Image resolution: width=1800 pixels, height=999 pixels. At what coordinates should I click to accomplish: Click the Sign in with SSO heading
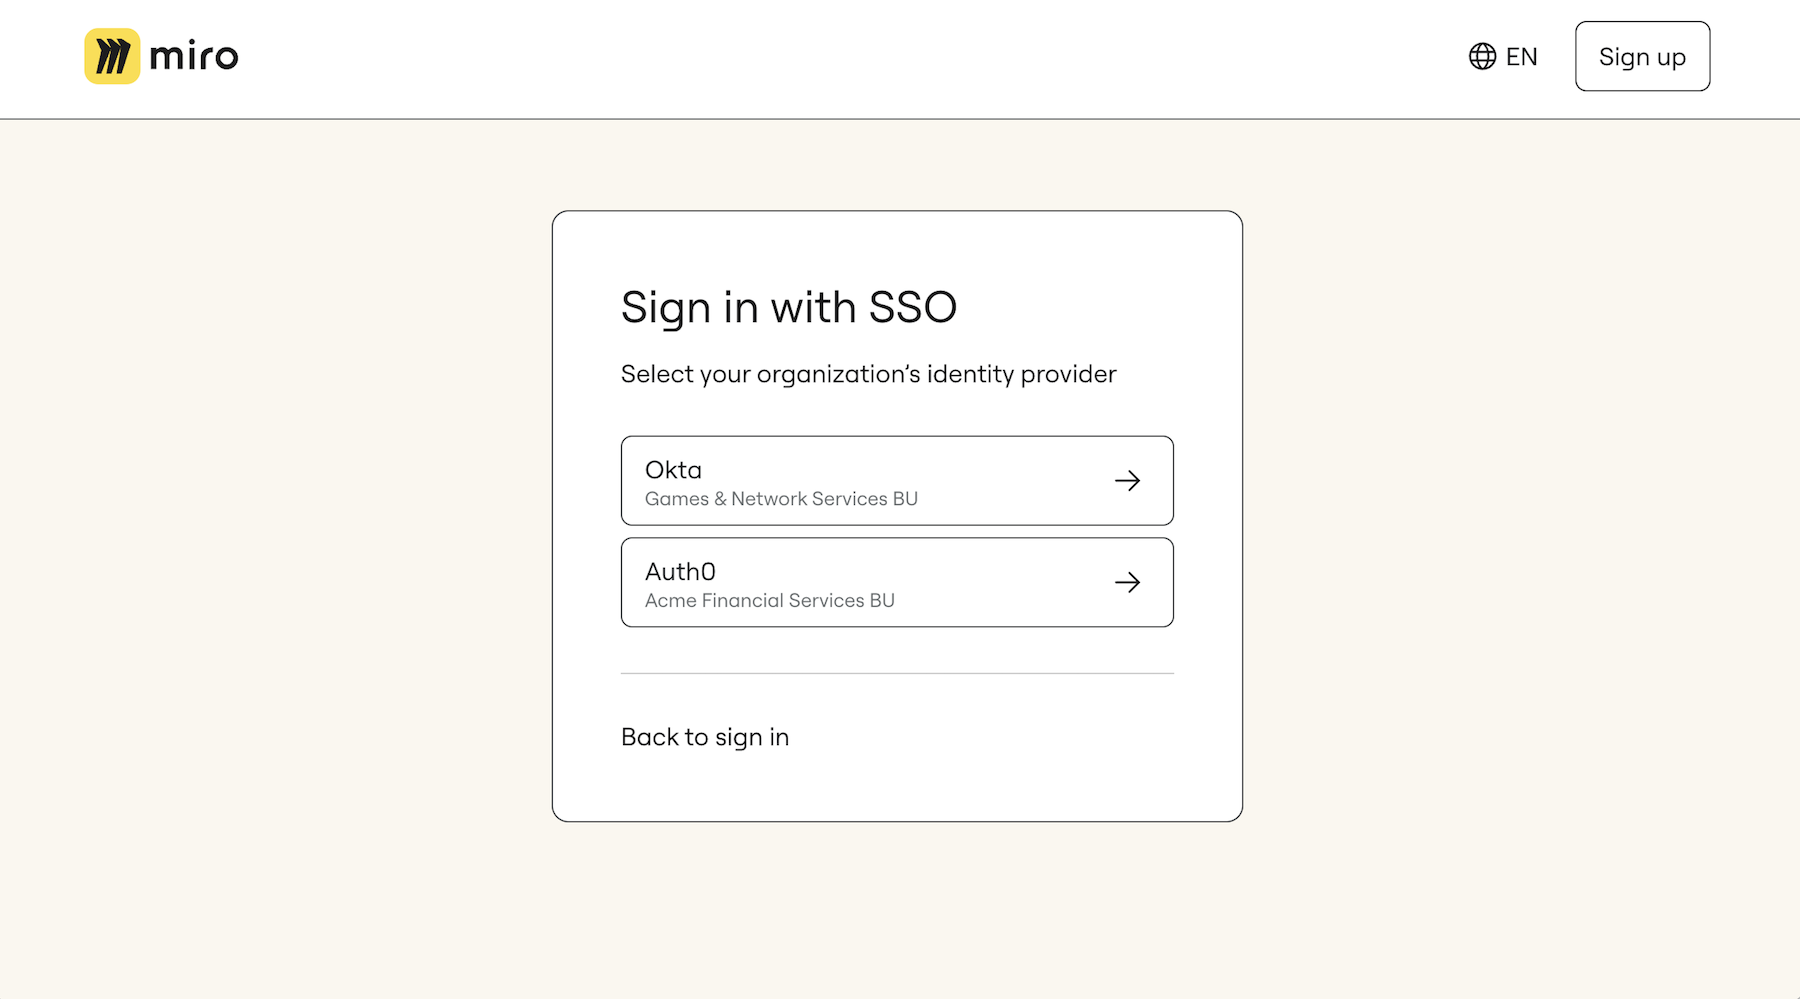coord(788,307)
